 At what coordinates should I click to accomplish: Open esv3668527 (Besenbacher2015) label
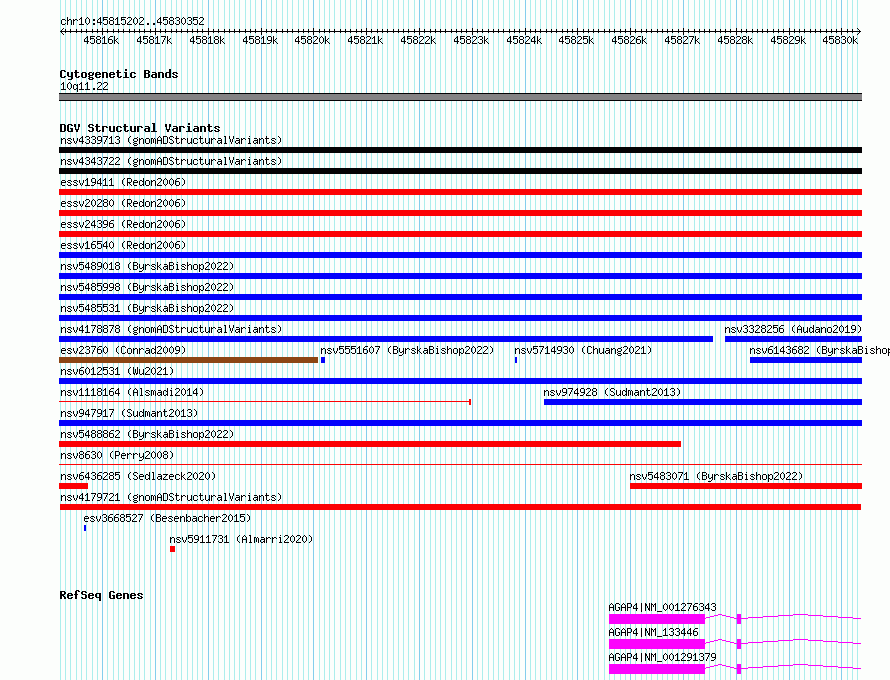coord(167,518)
